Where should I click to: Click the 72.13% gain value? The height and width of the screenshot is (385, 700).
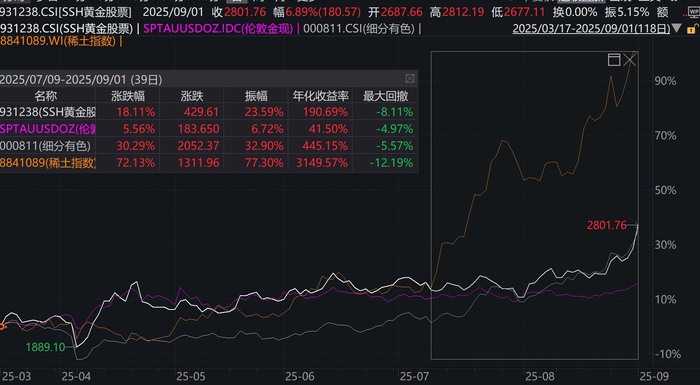(x=136, y=163)
